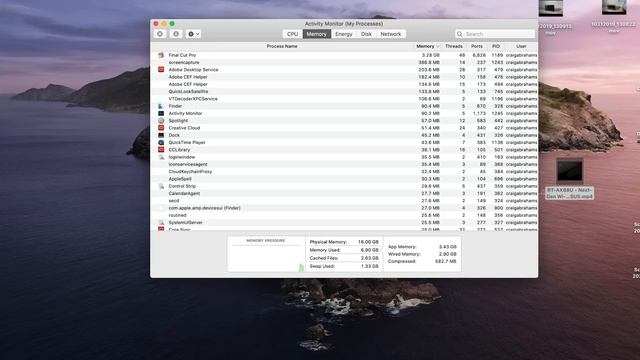
Task: Click the Finder row PID 328
Action: point(498,106)
